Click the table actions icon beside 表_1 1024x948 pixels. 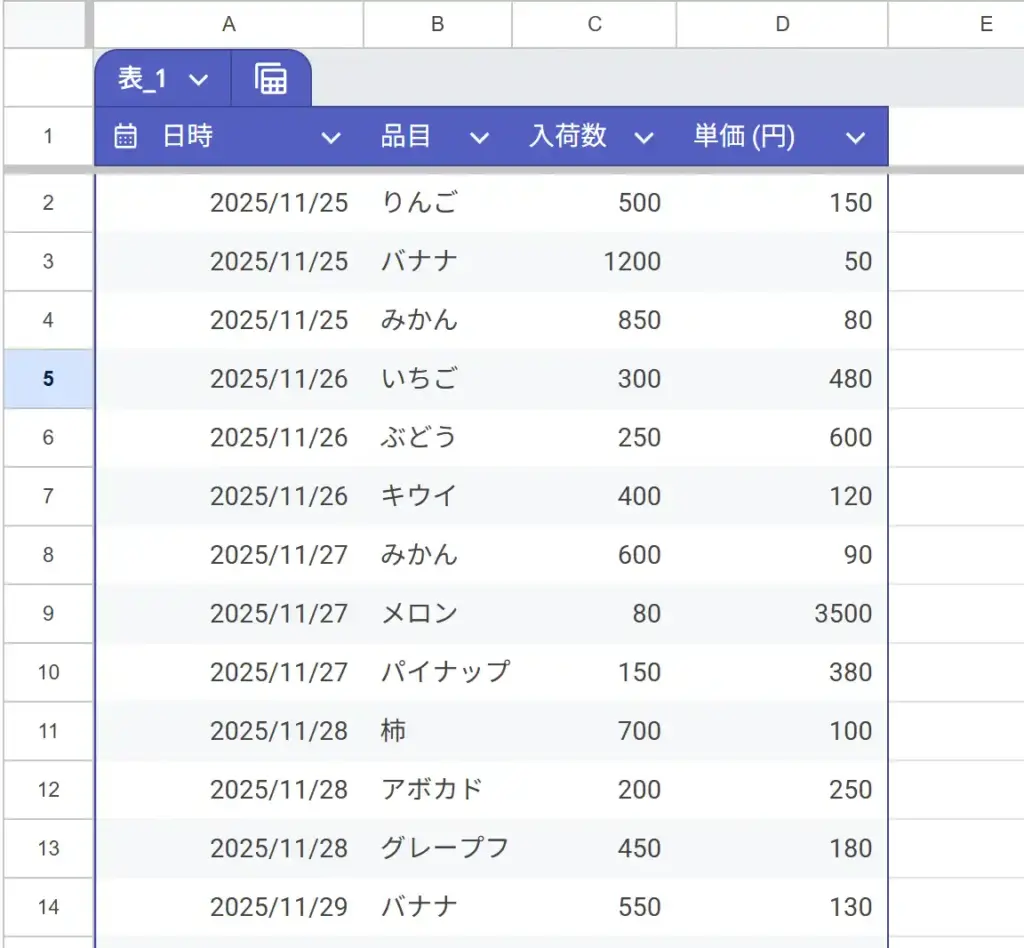pyautogui.click(x=271, y=77)
